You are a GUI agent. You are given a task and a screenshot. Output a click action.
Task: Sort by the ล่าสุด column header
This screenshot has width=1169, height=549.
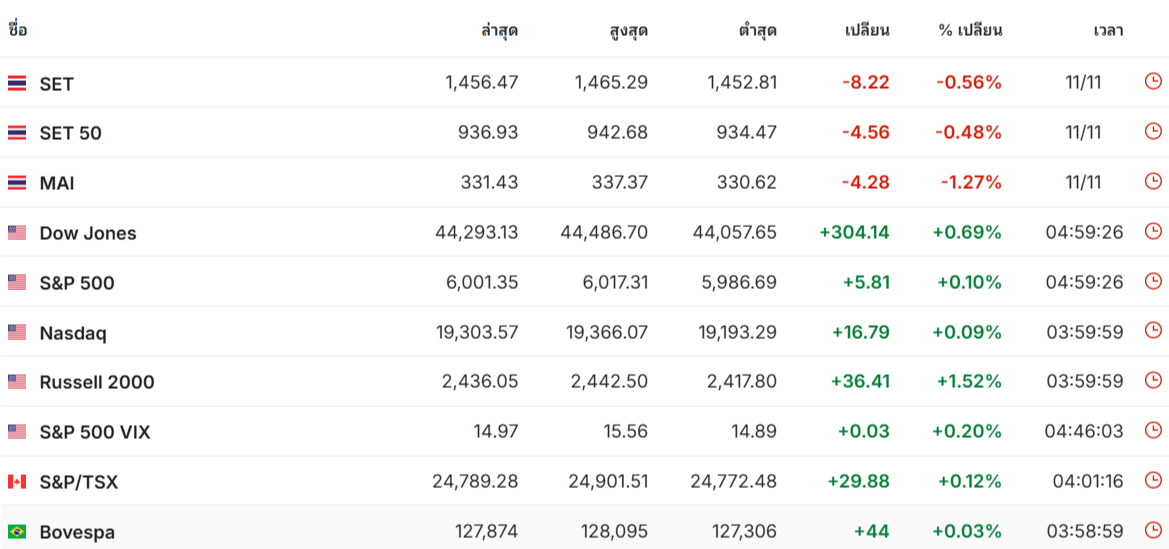click(500, 31)
